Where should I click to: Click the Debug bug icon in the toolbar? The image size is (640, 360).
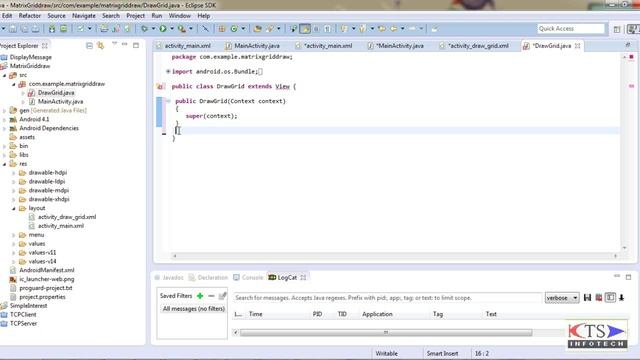(144, 29)
